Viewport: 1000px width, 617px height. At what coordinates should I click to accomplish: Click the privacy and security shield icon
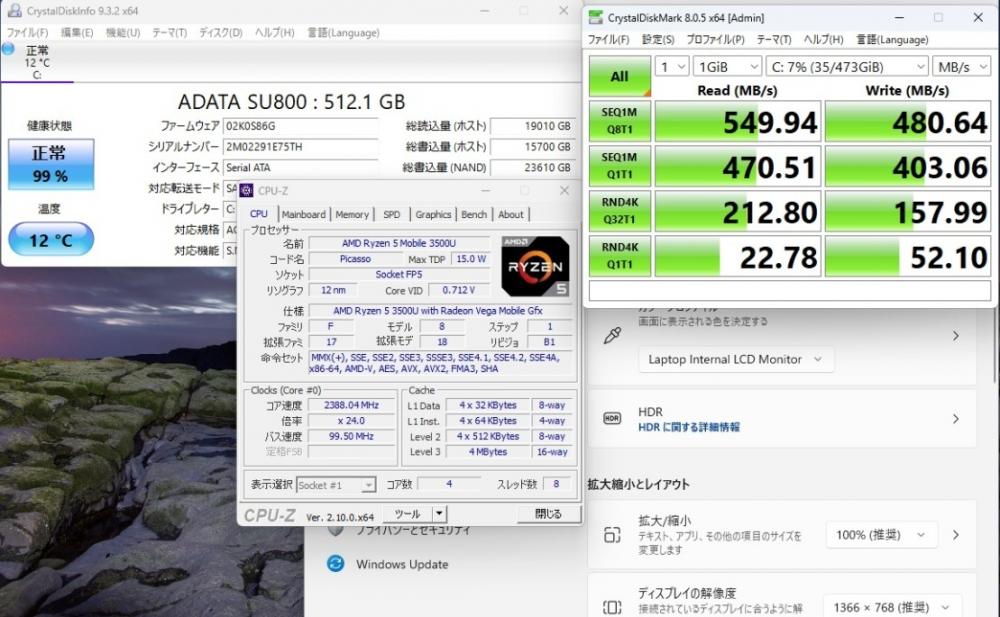[x=335, y=531]
